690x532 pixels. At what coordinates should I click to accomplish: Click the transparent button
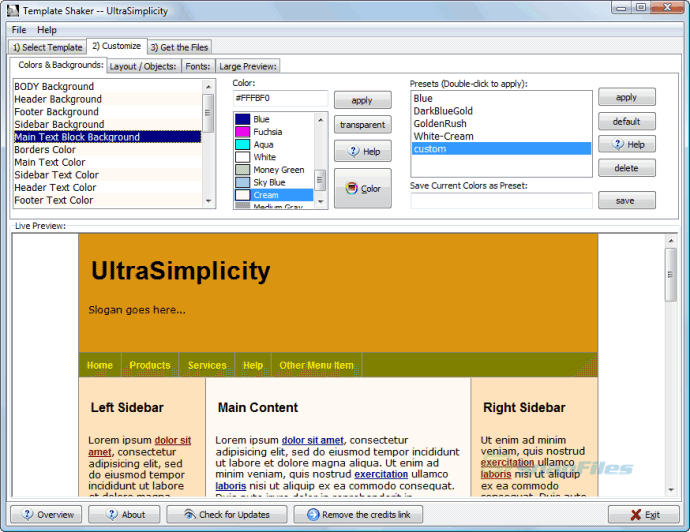click(363, 125)
